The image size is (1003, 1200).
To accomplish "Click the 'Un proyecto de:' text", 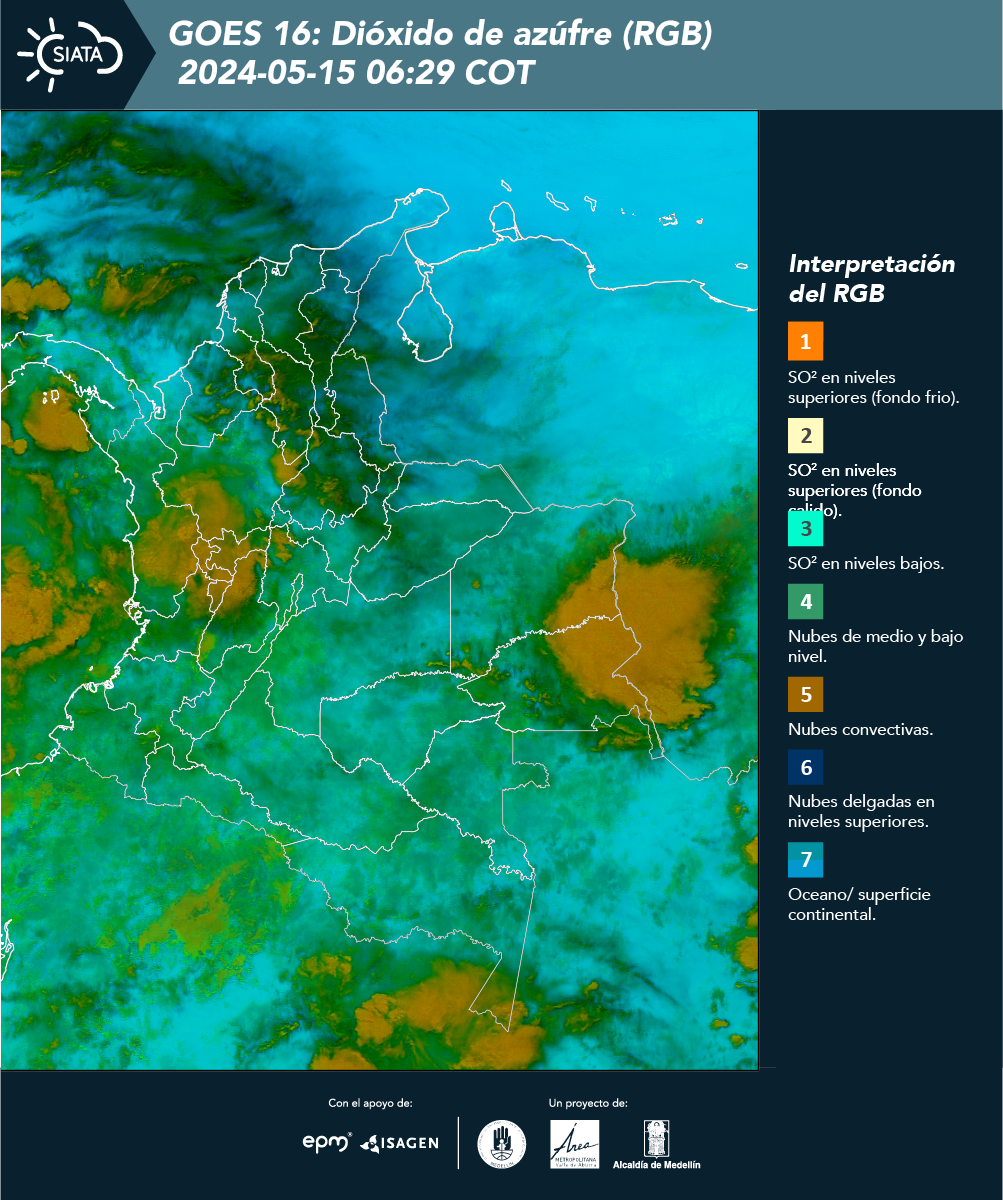I will click(588, 1103).
